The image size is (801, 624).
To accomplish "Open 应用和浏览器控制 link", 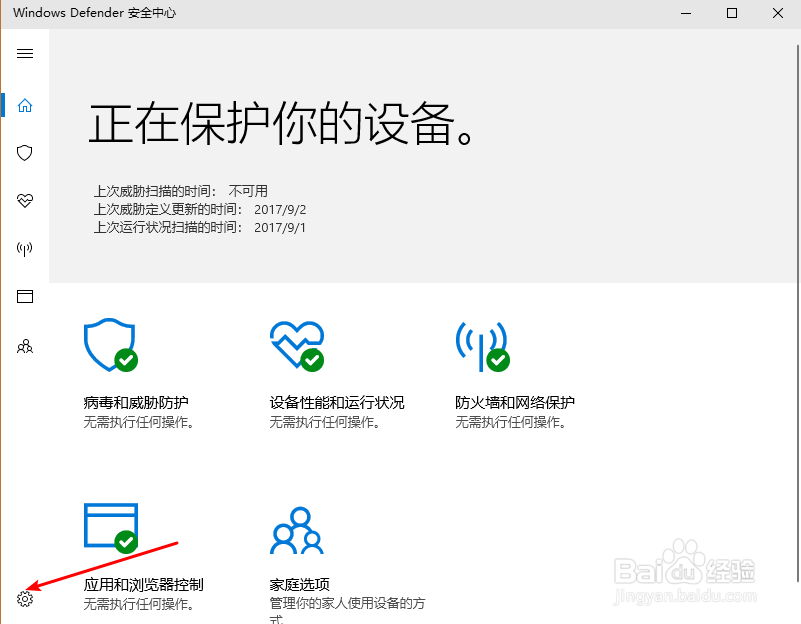I will click(x=144, y=584).
